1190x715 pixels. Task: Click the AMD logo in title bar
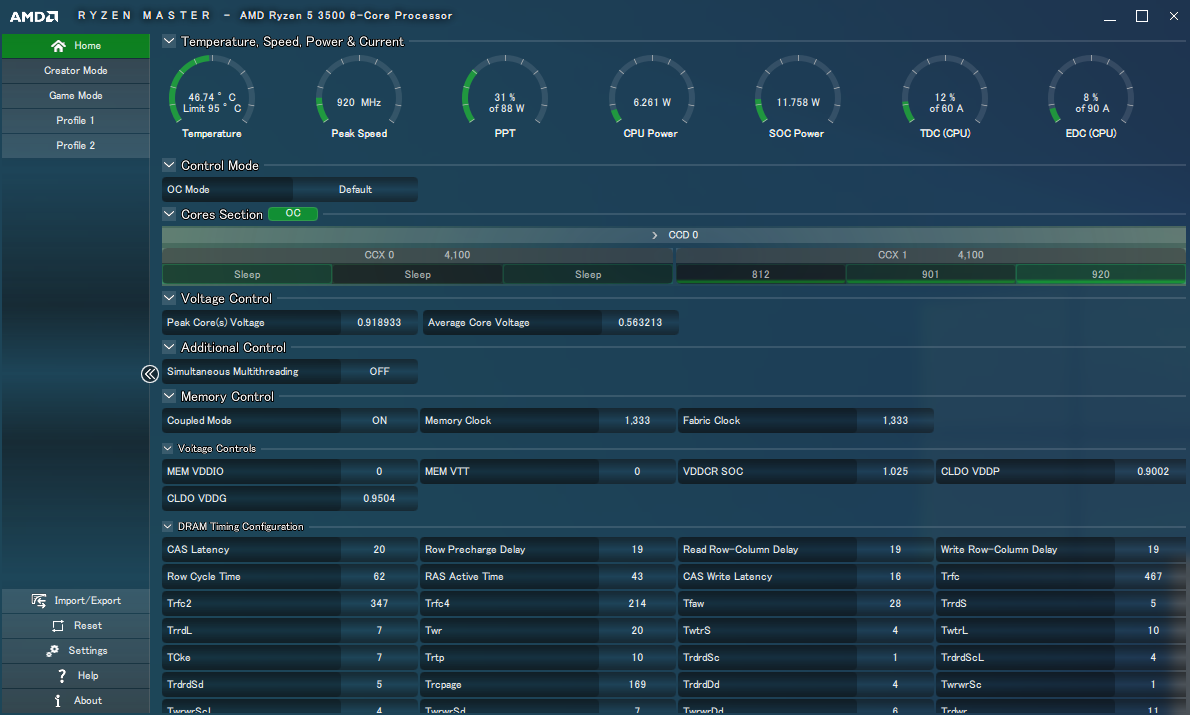(32, 16)
